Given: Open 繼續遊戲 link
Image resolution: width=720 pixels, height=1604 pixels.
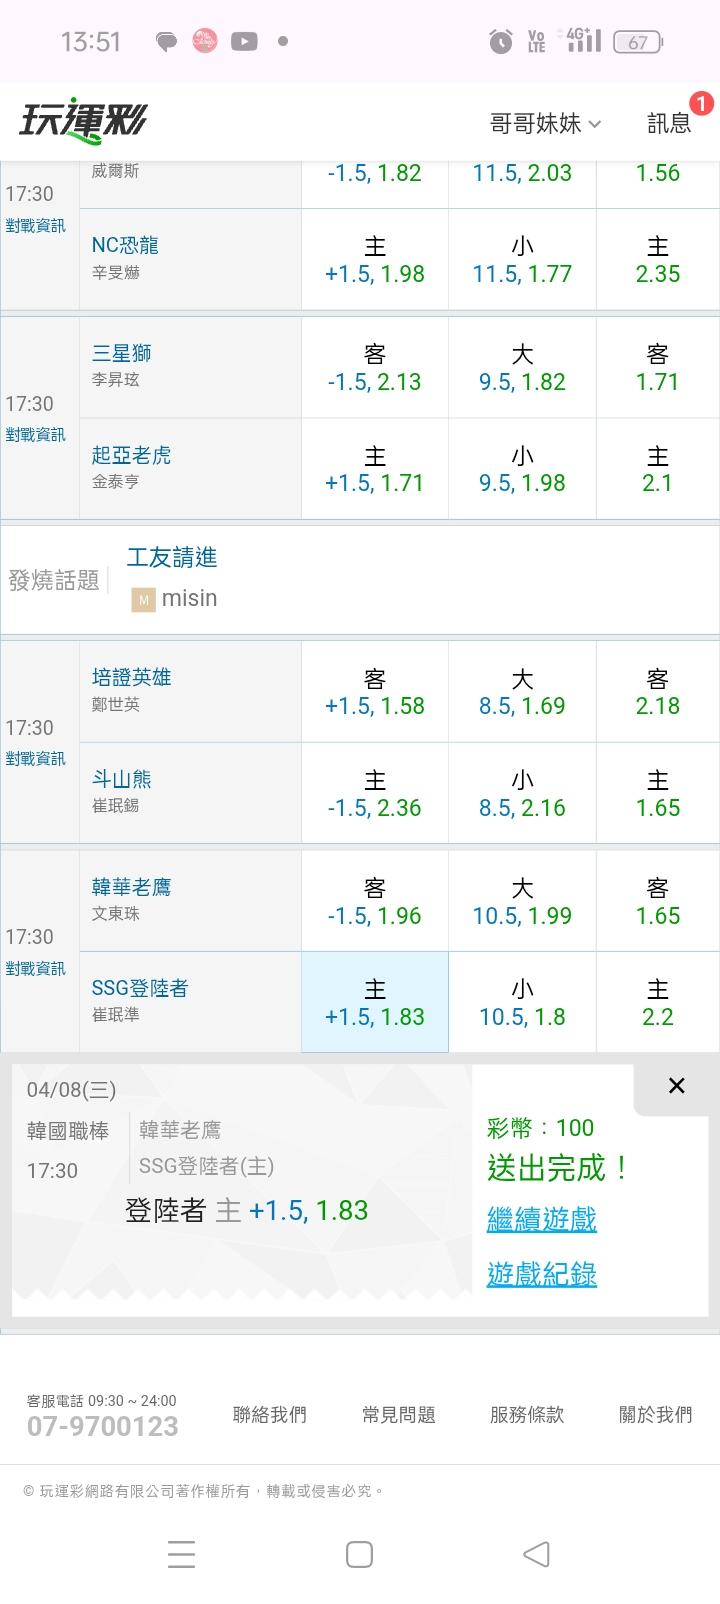Looking at the screenshot, I should 541,1219.
